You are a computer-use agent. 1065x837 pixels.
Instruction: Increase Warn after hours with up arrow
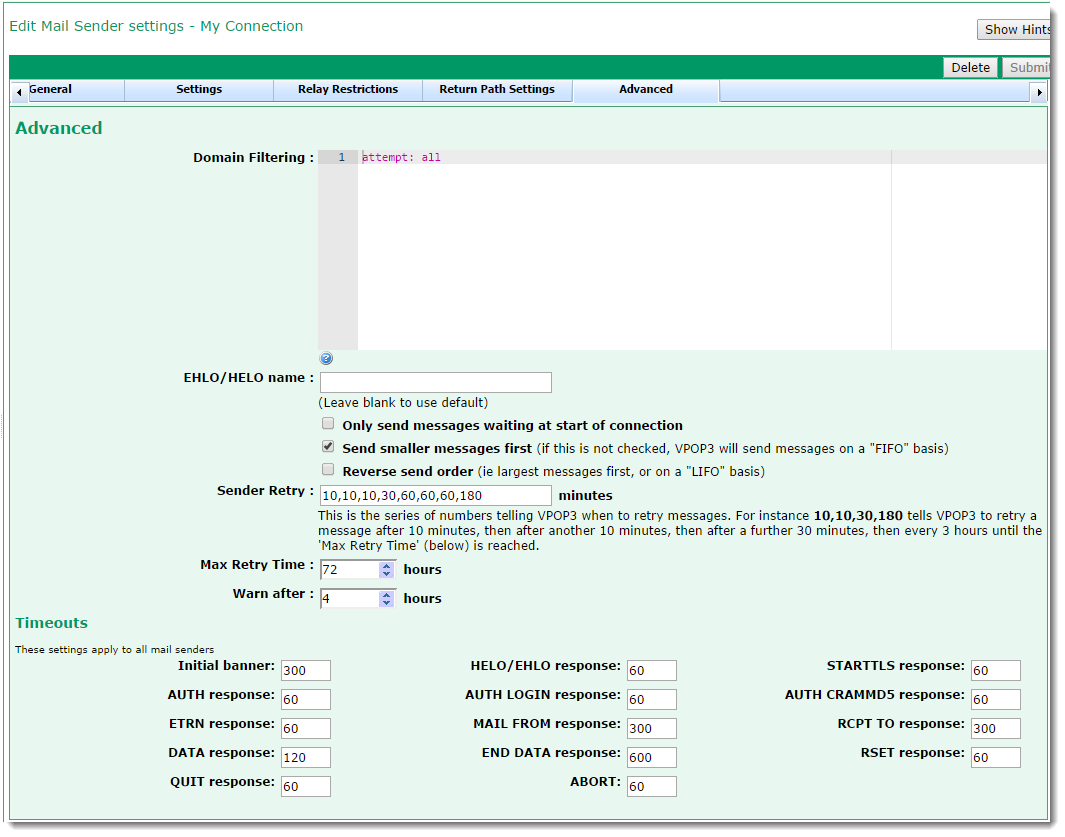tap(387, 594)
